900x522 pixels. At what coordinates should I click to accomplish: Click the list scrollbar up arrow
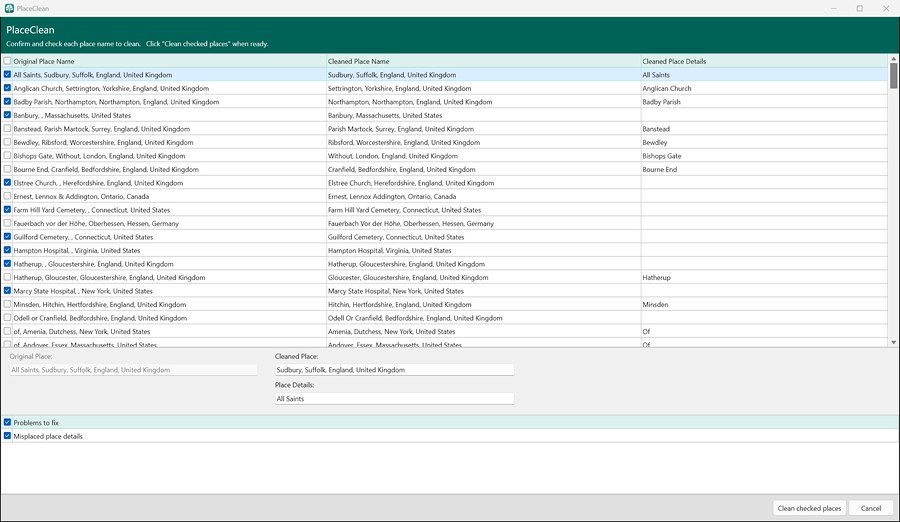894,59
